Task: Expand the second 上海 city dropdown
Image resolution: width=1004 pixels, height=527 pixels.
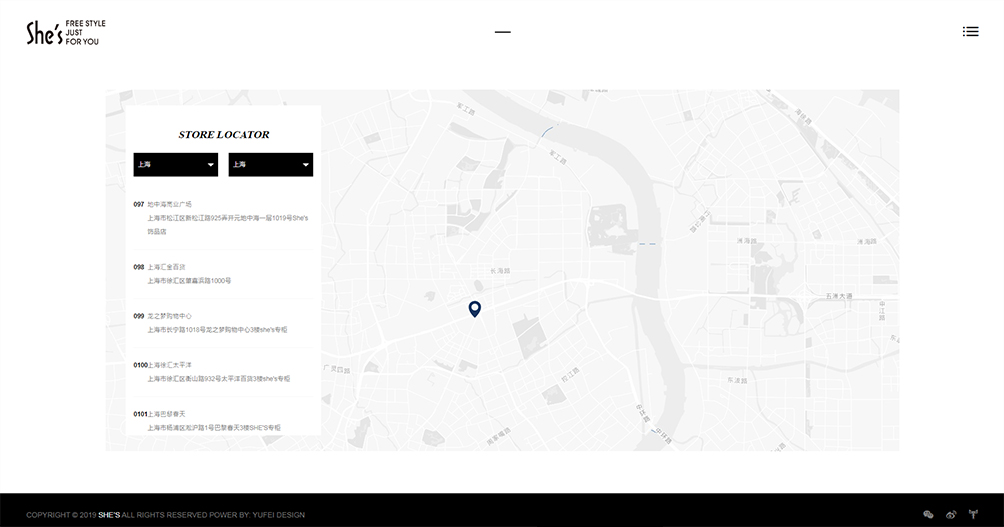Action: [x=270, y=164]
